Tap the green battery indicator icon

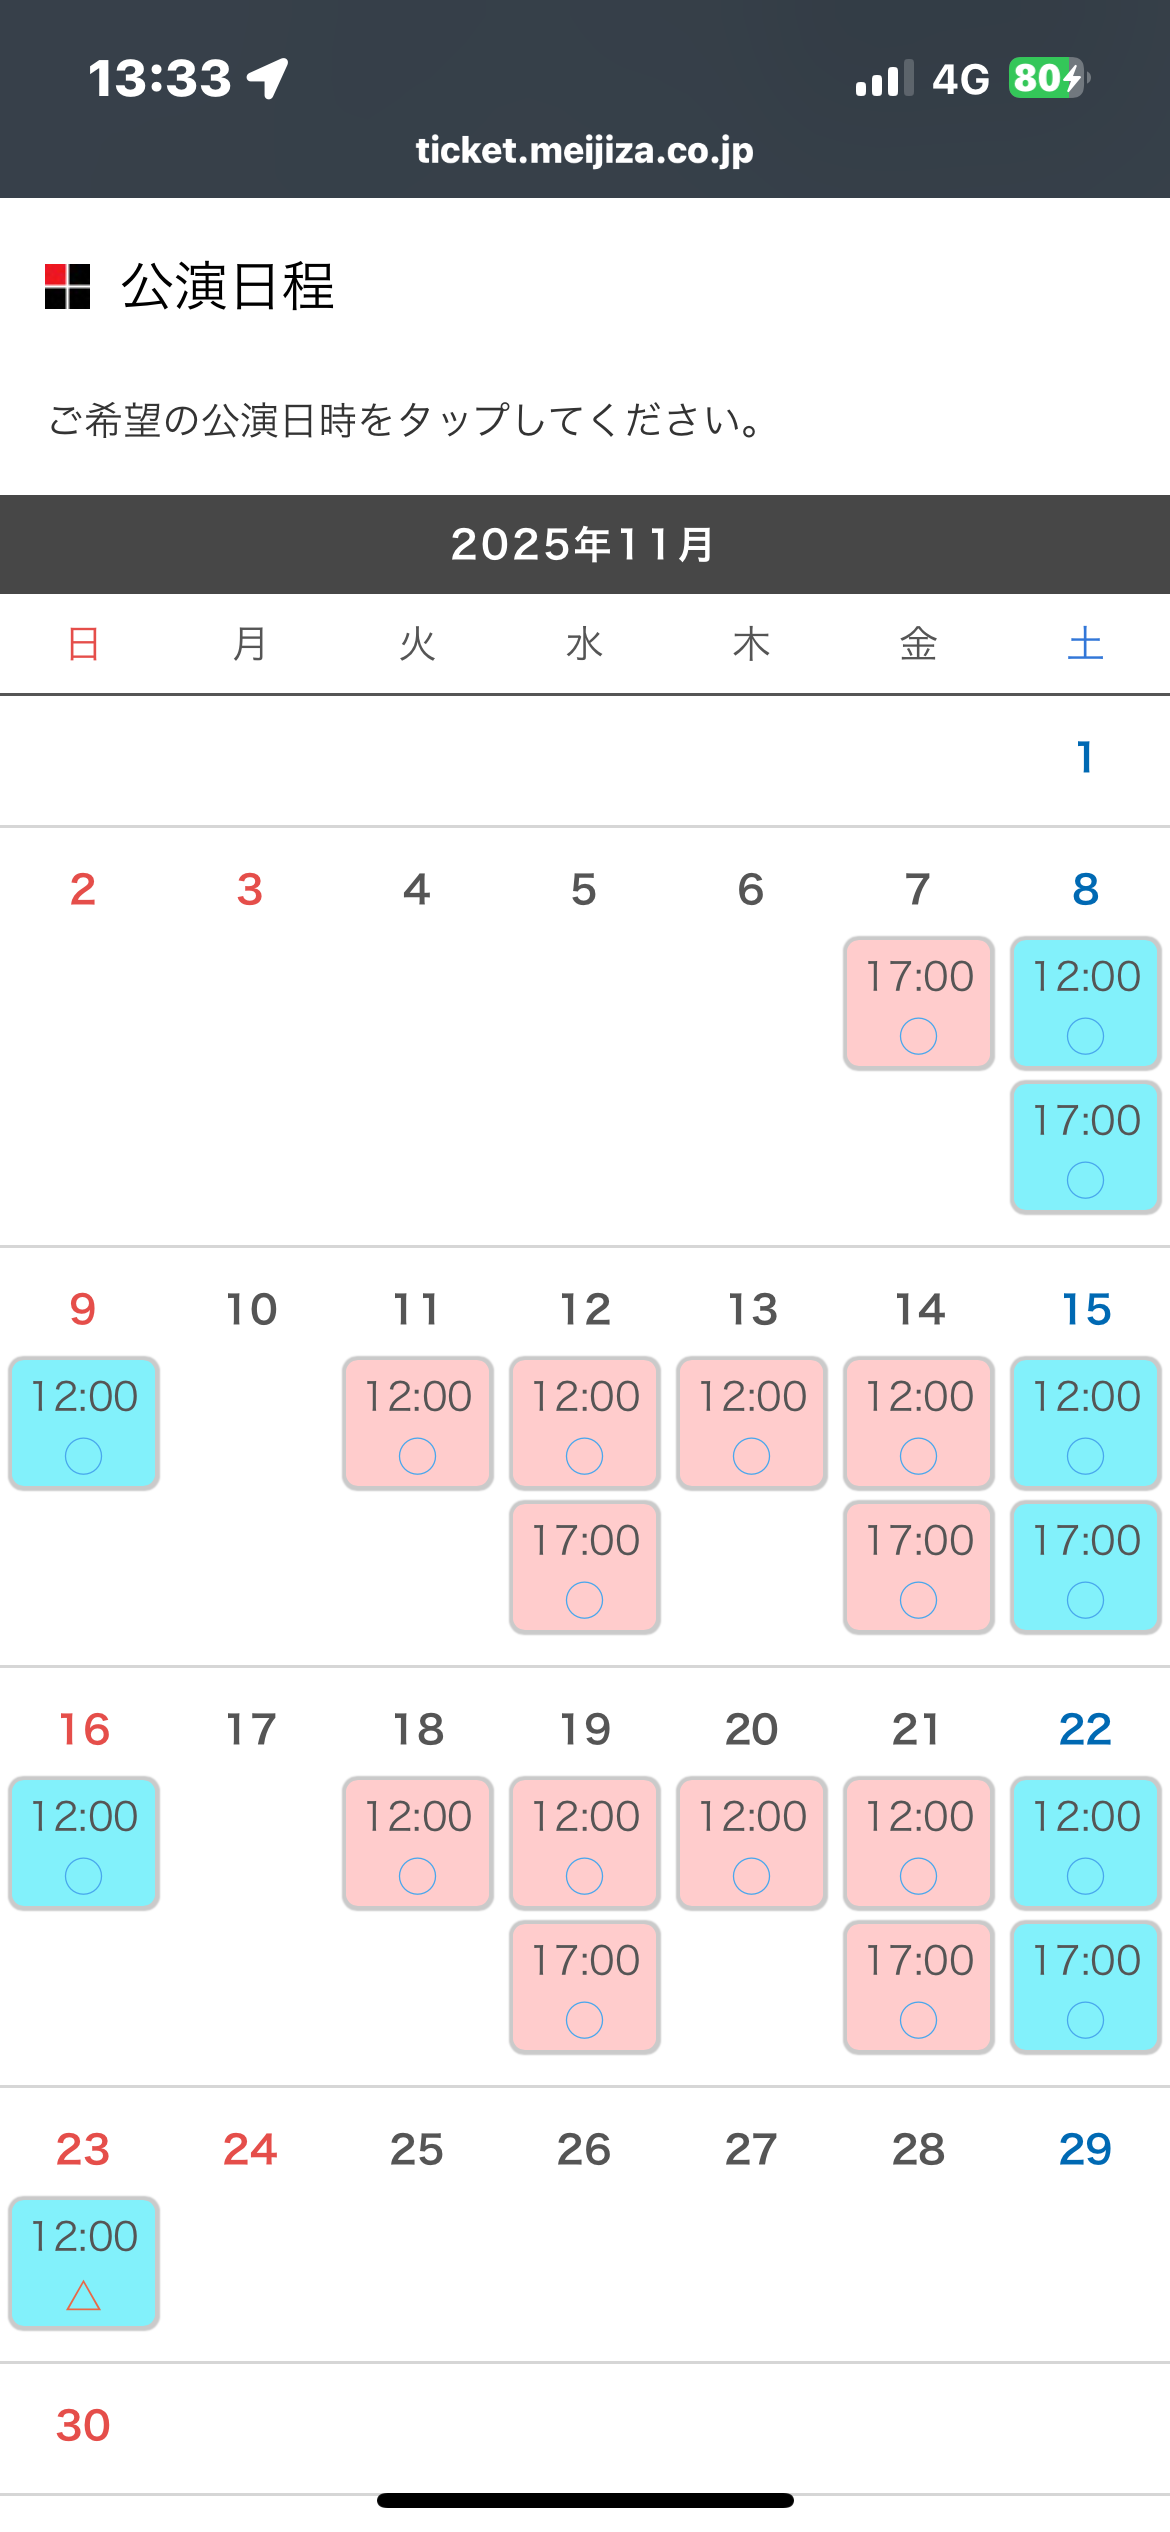pyautogui.click(x=1046, y=78)
